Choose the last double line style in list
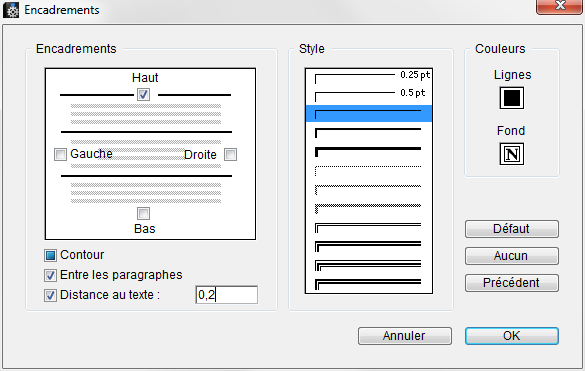The image size is (585, 371). point(369,284)
